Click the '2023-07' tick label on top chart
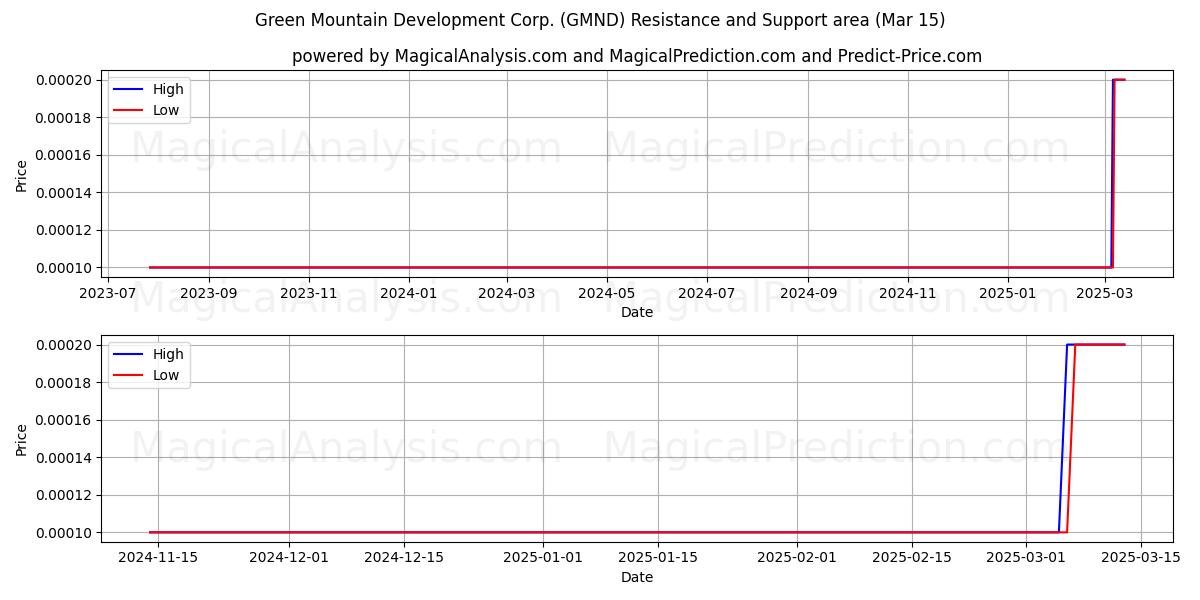The height and width of the screenshot is (600, 1200). point(108,295)
